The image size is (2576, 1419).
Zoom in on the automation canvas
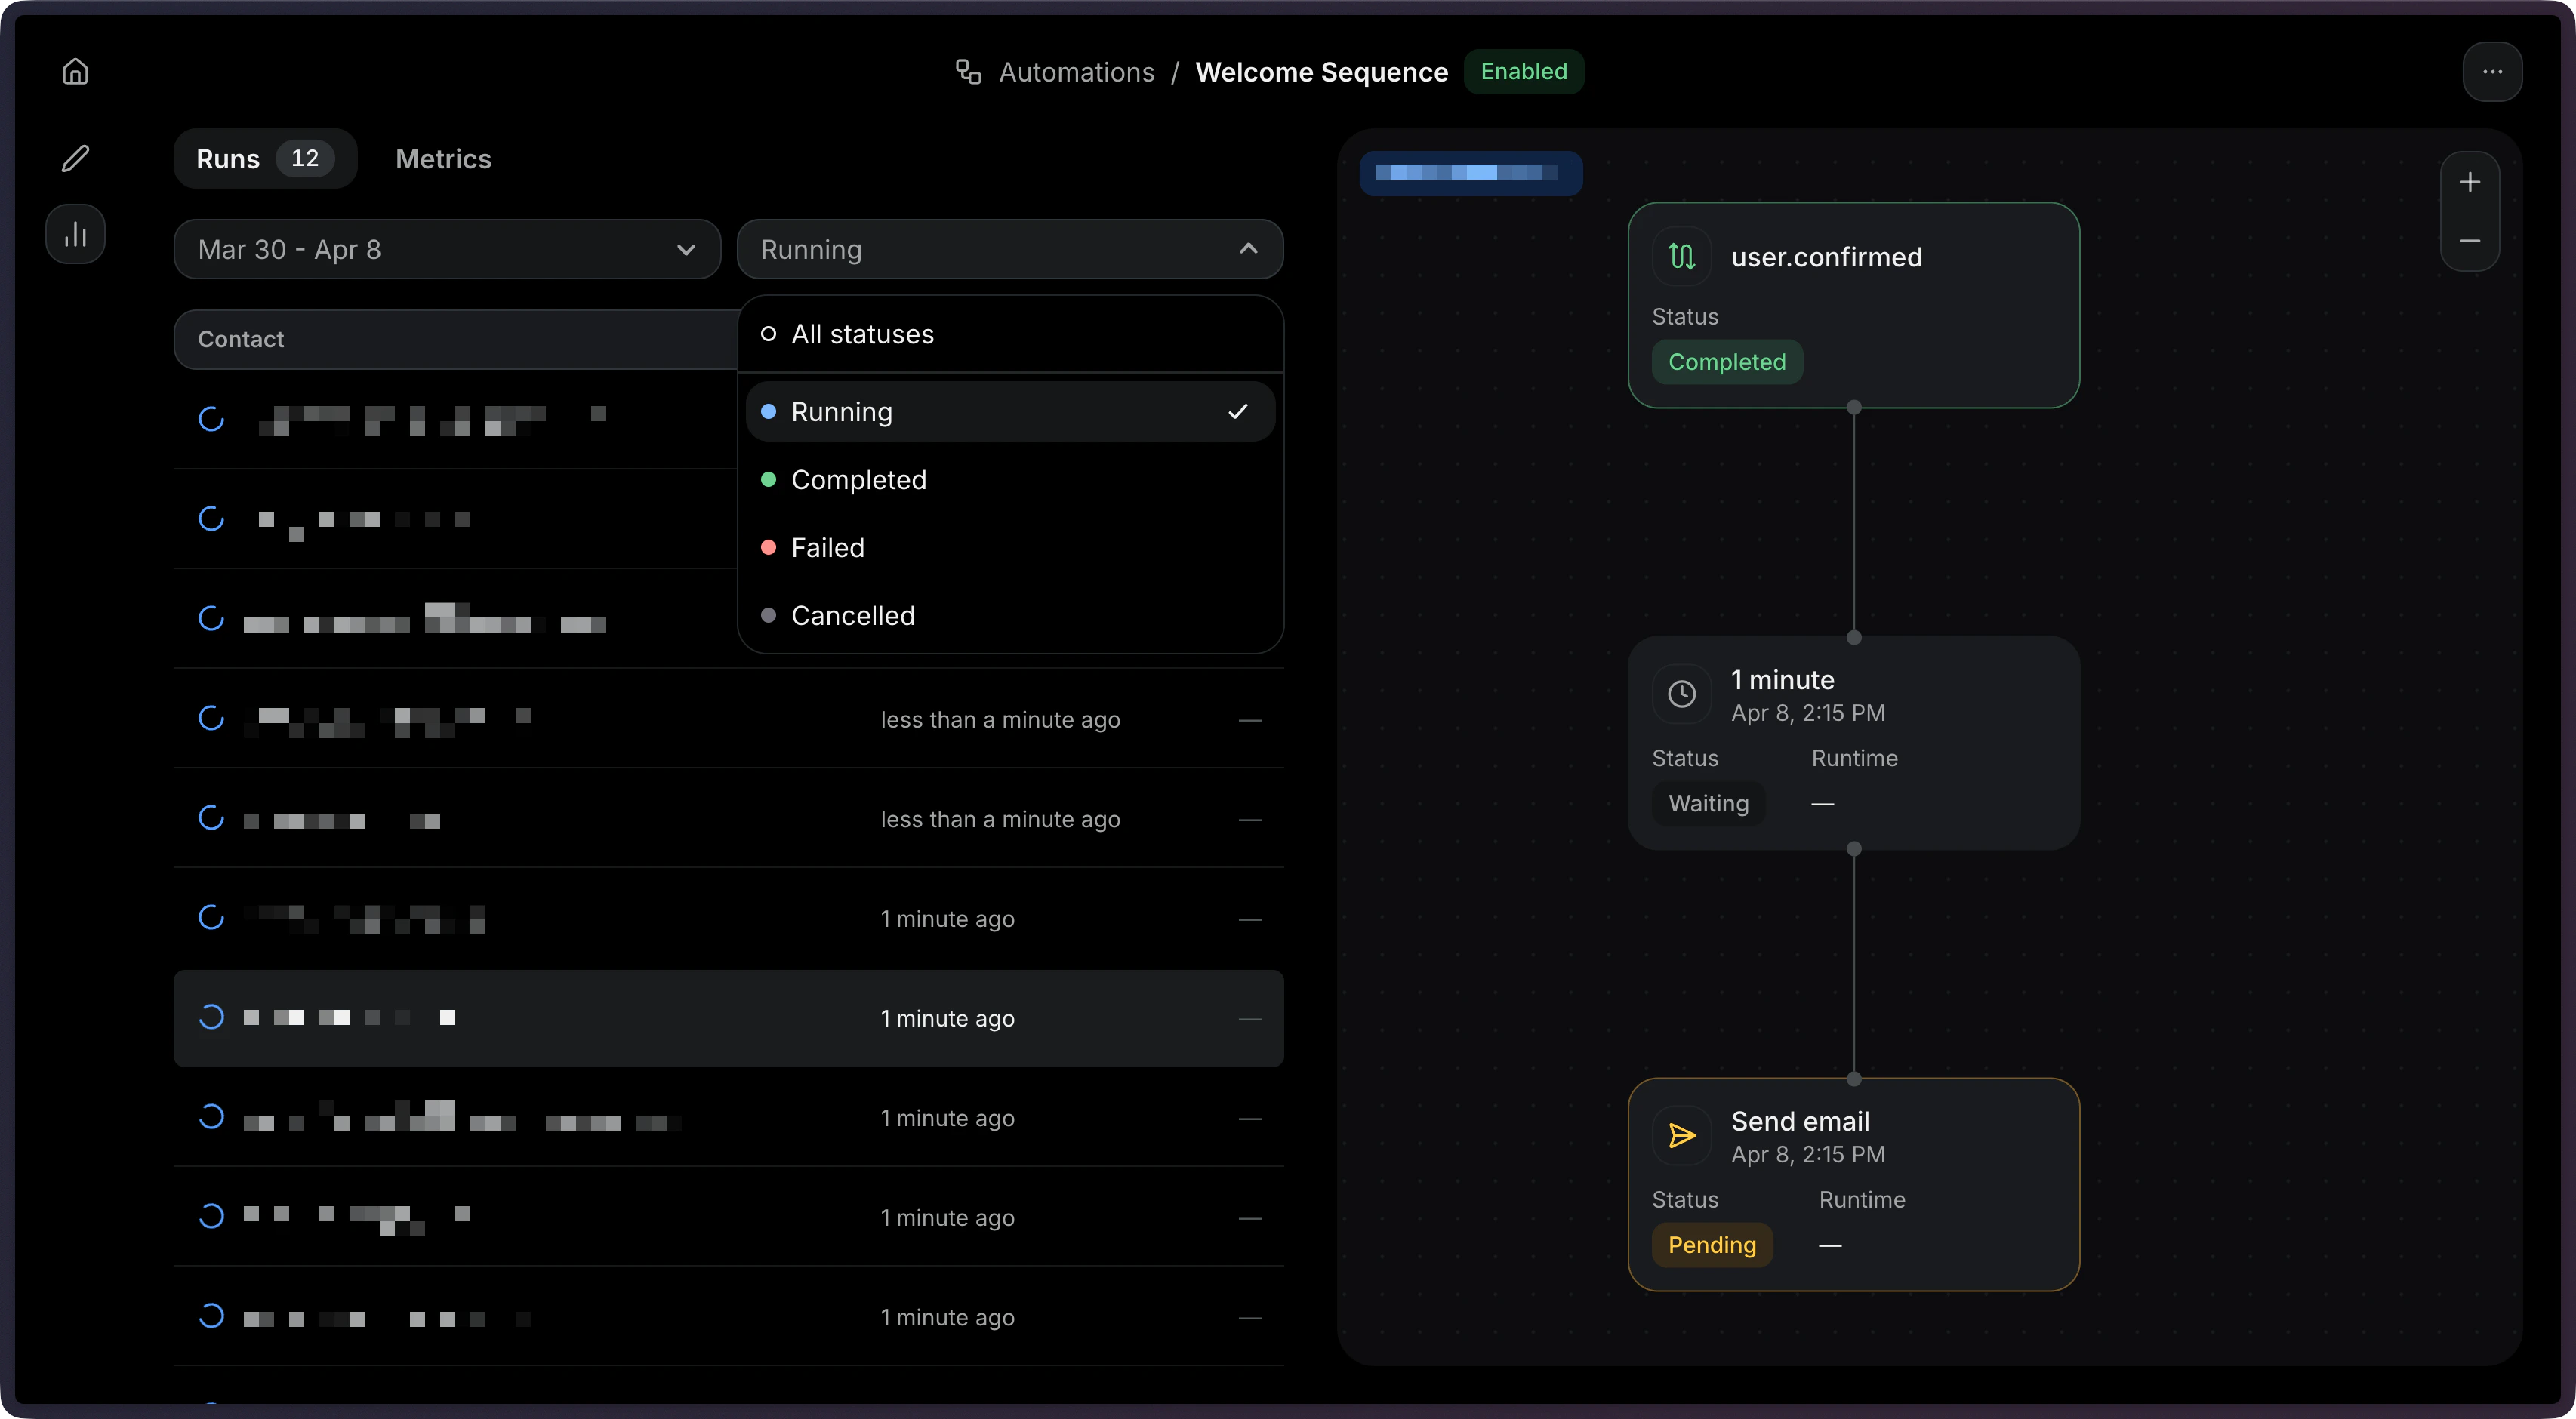(x=2470, y=181)
